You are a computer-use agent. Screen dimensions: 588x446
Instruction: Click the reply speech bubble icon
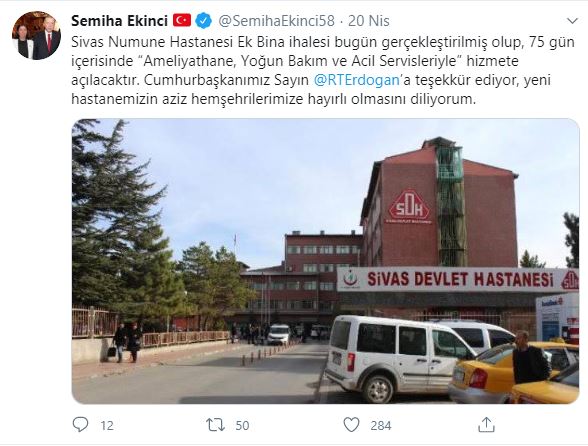point(80,425)
